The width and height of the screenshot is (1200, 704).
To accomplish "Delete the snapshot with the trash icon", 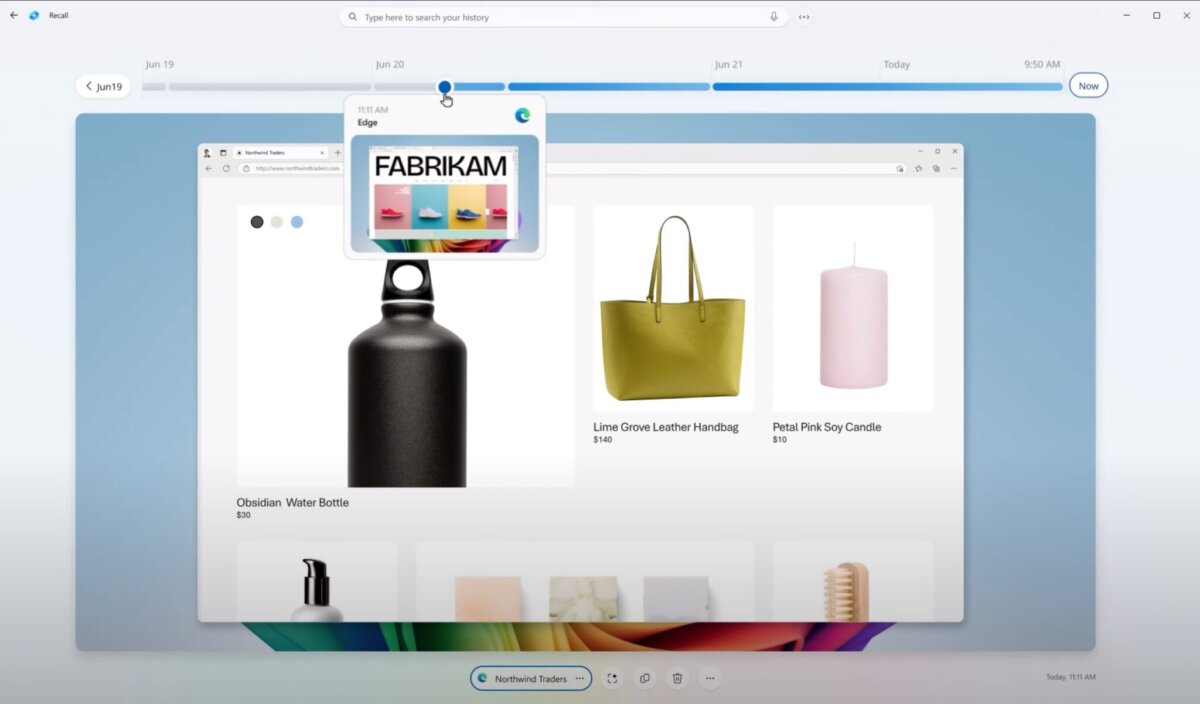I will 677,678.
